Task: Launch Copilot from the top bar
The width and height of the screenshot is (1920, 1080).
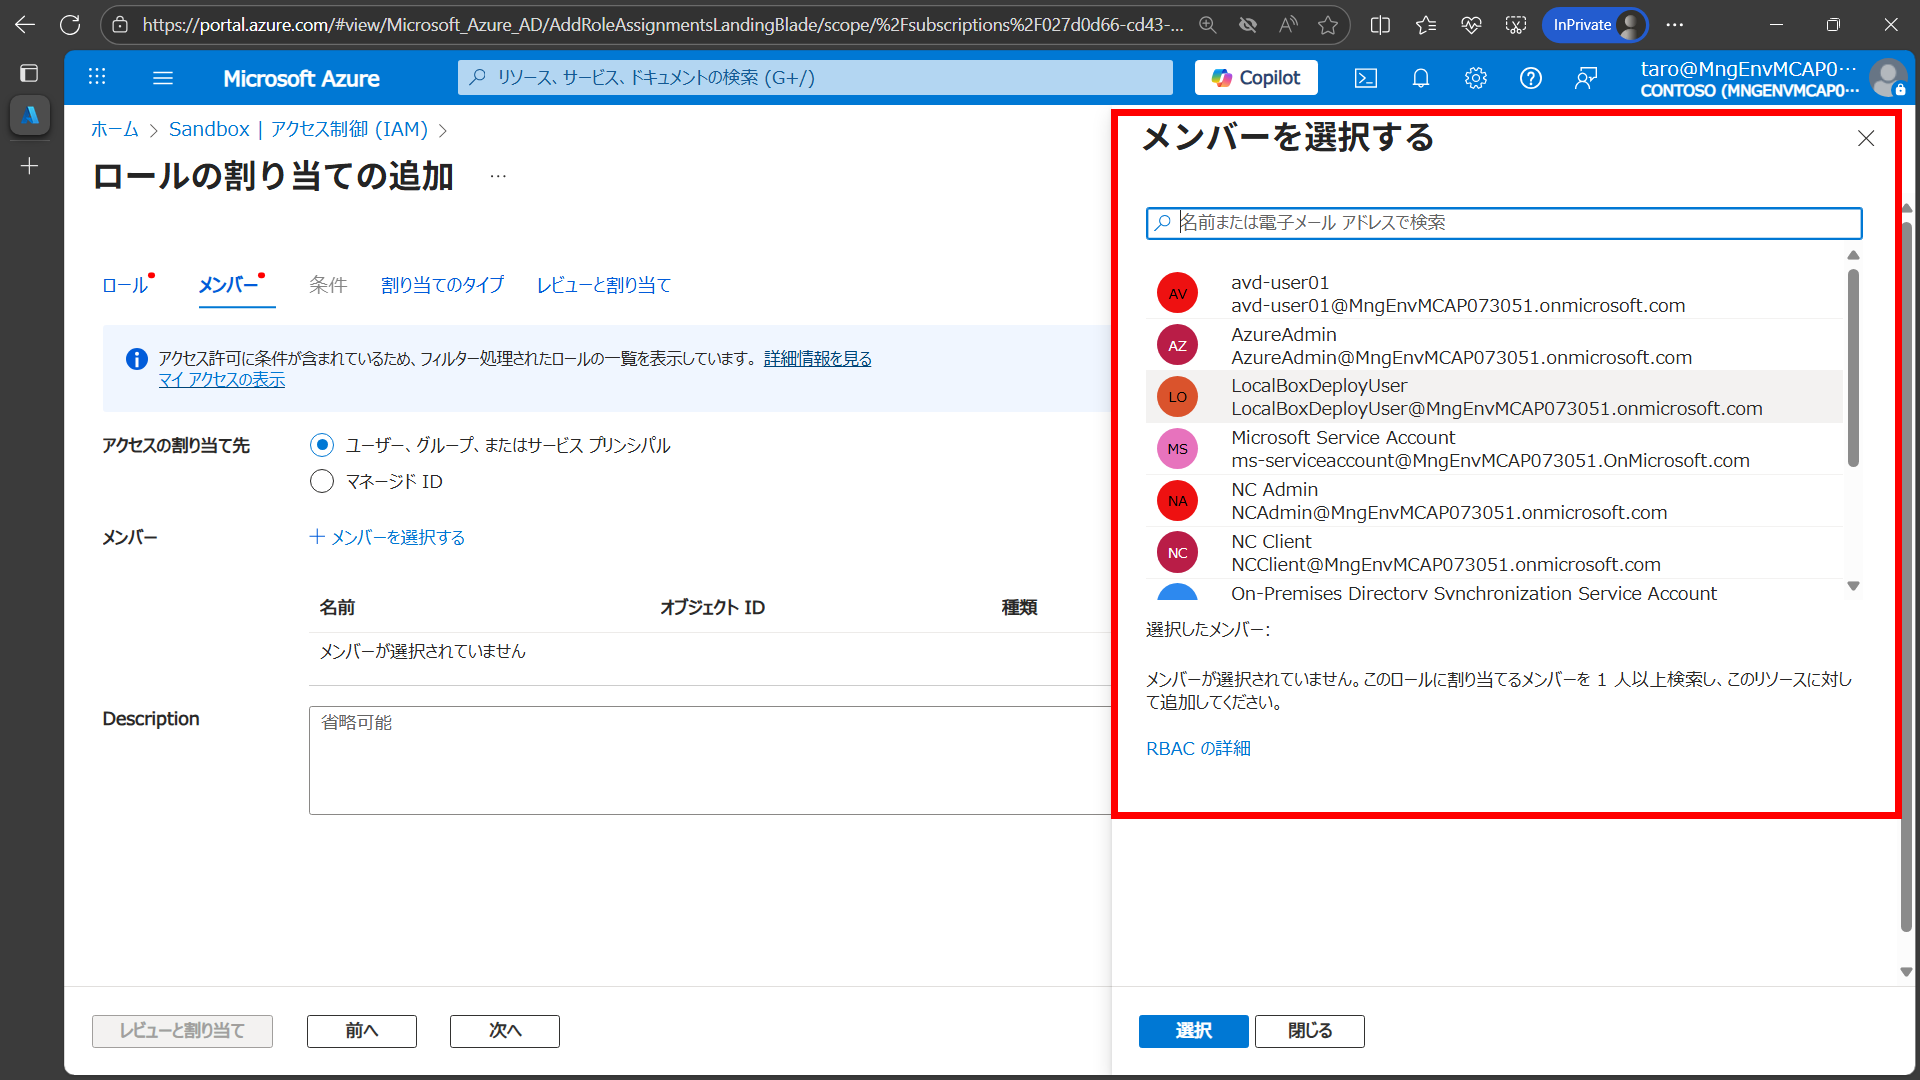Action: pos(1256,78)
